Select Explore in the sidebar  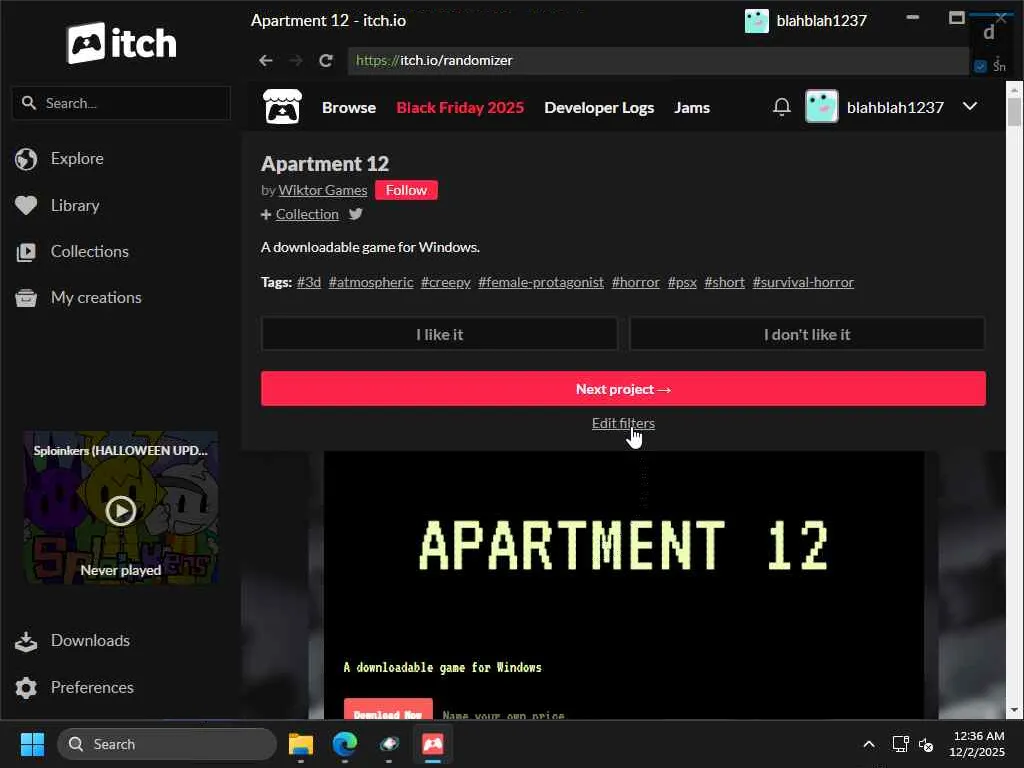coord(77,159)
